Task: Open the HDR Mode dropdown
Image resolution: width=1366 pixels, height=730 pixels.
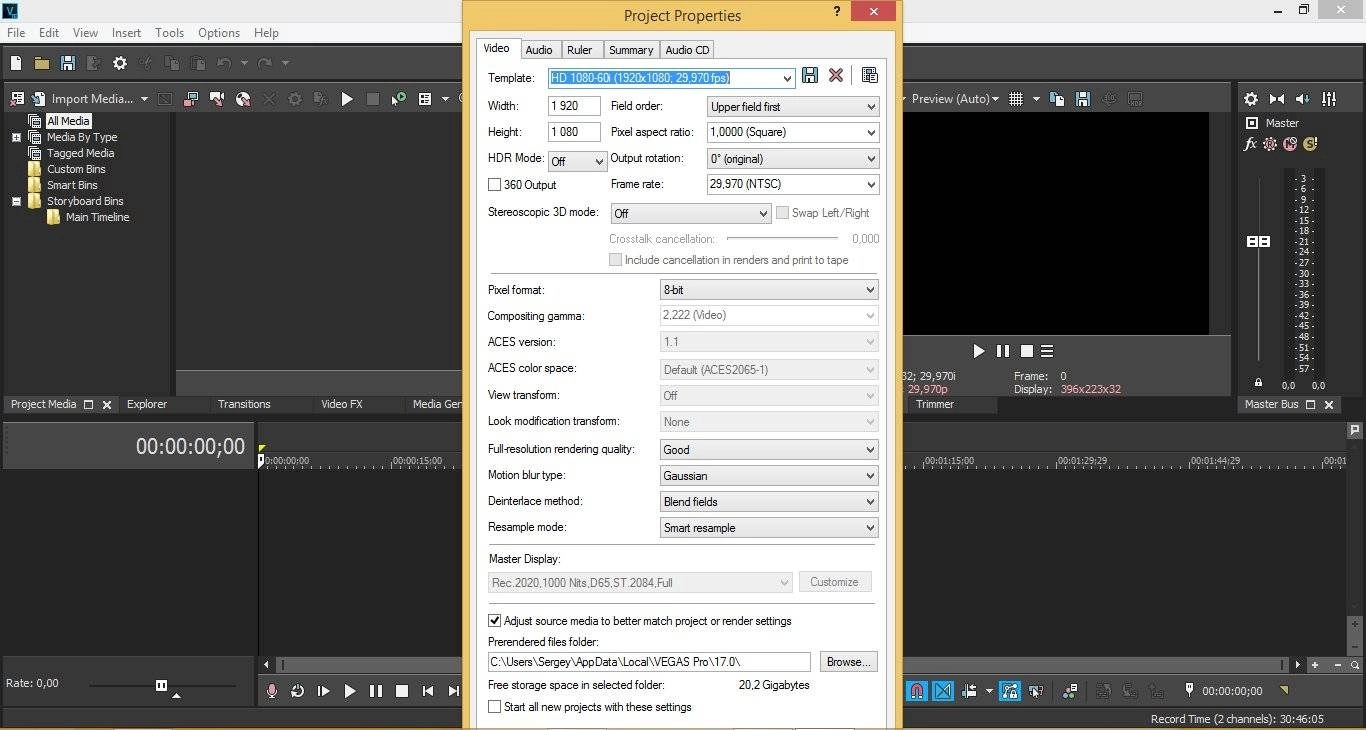Action: pos(599,161)
